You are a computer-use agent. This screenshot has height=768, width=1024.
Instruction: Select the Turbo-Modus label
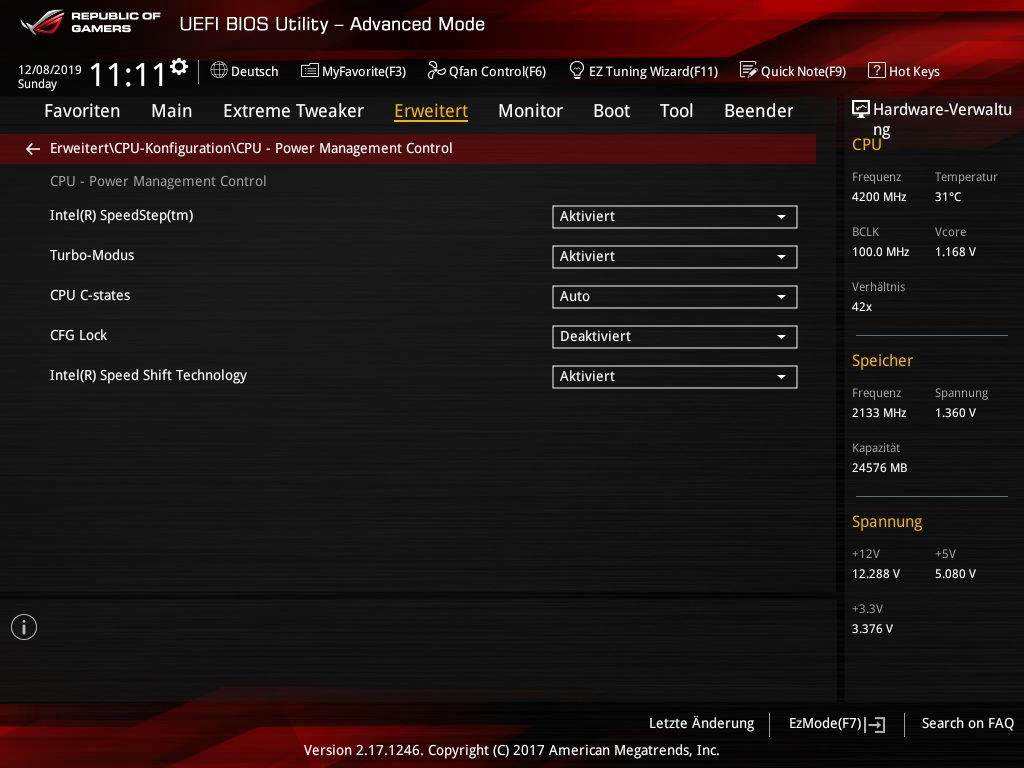pos(92,255)
